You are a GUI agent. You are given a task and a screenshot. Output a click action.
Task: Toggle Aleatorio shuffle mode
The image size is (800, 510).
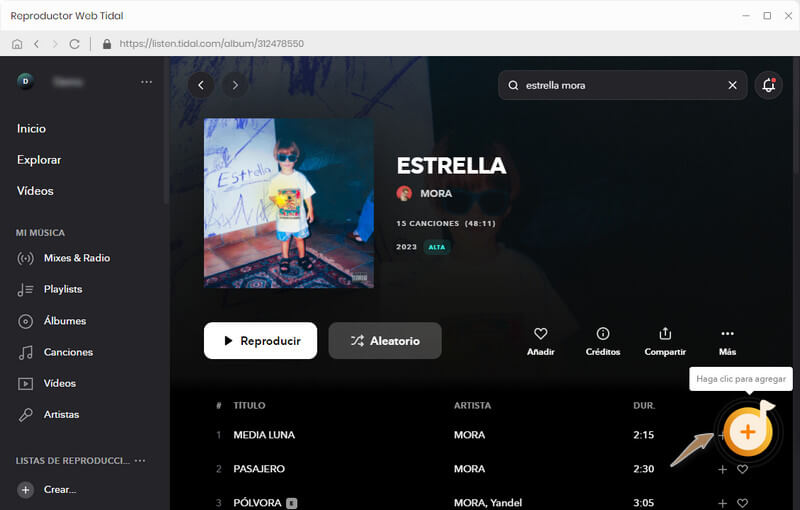coord(385,341)
